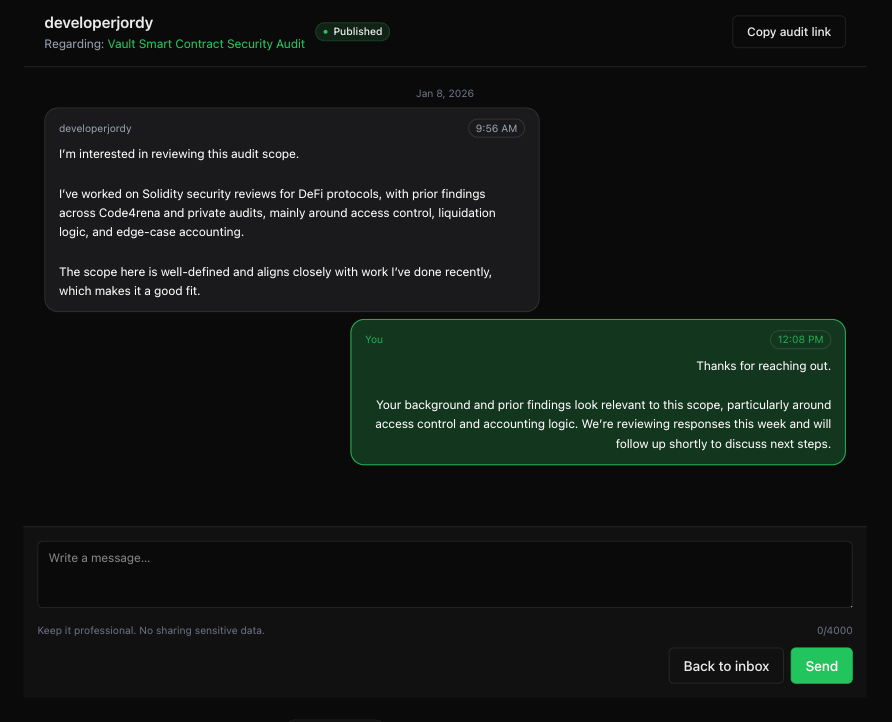
Task: Select the 12:08 PM timestamp badge
Action: [800, 339]
